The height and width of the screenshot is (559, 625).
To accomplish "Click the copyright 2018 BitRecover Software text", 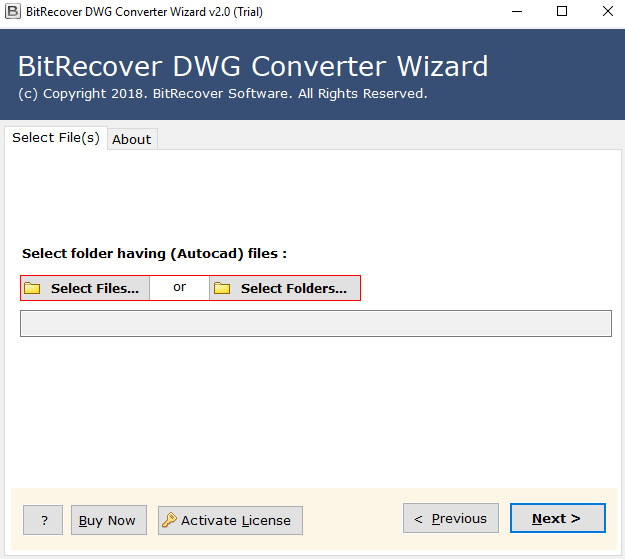I will (x=222, y=94).
